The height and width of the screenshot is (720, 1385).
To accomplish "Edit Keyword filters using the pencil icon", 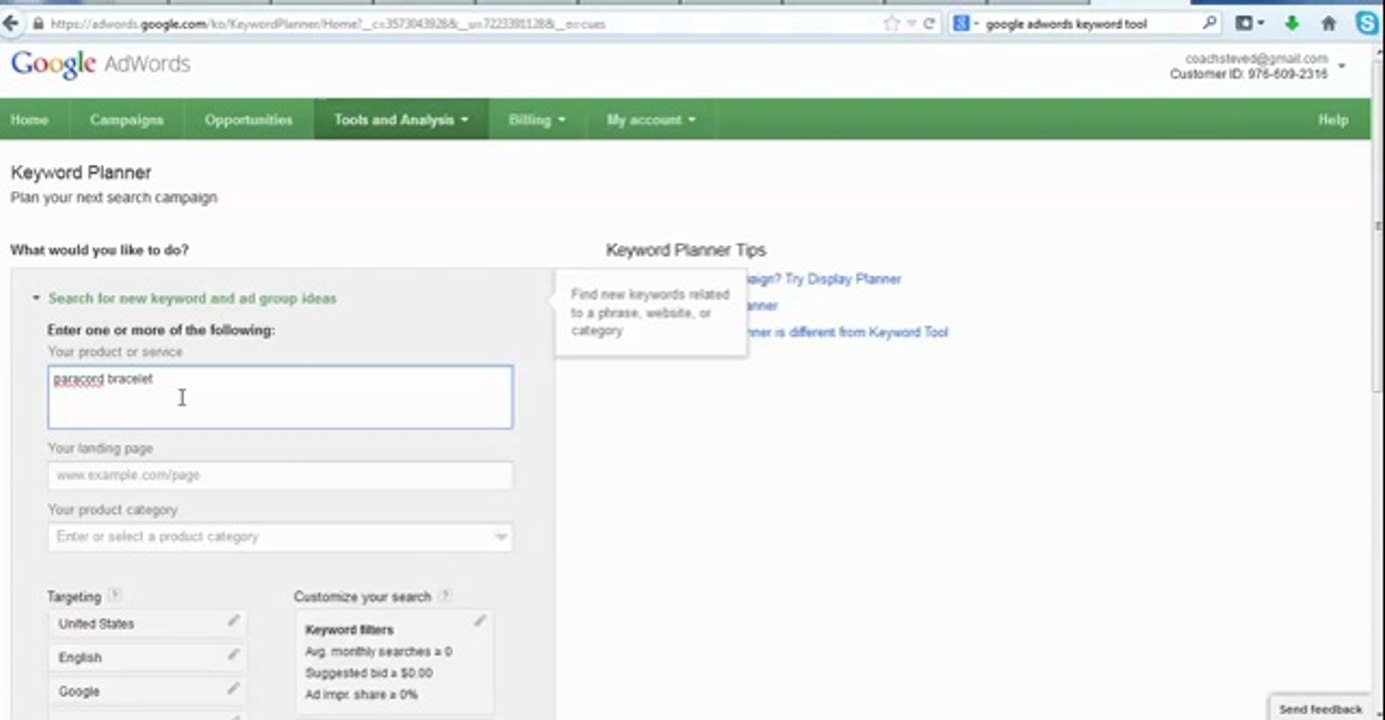I will [480, 621].
